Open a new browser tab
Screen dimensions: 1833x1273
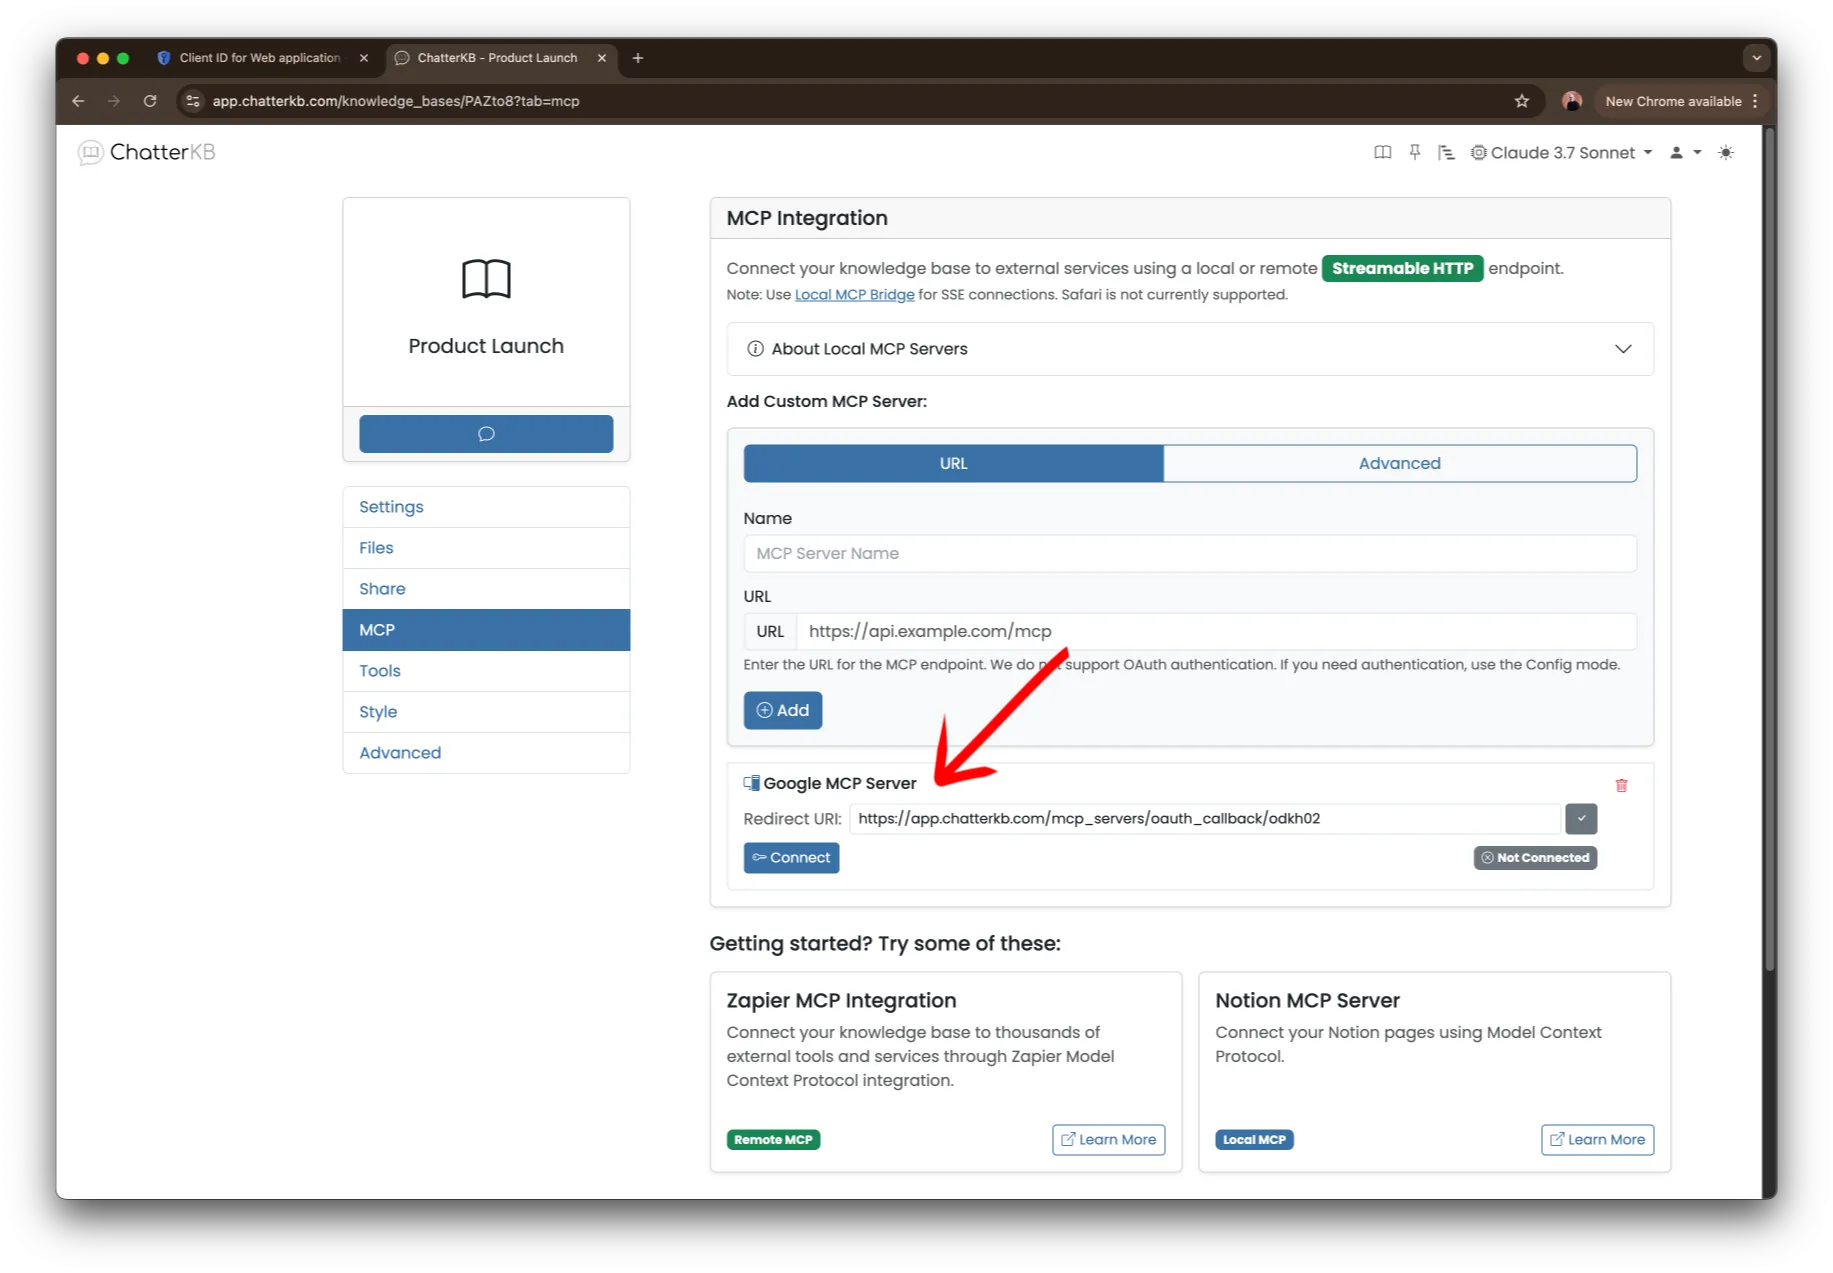pyautogui.click(x=638, y=58)
